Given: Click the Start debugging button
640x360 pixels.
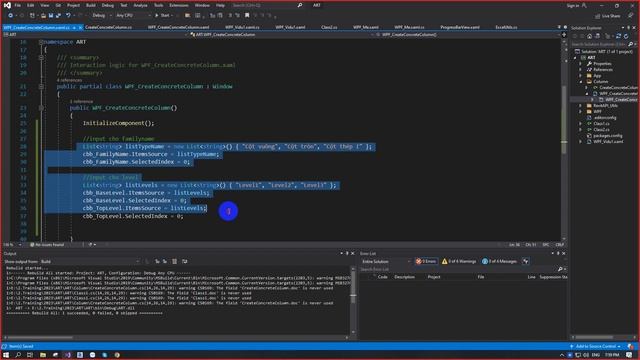Looking at the screenshot, I should tap(162, 16).
